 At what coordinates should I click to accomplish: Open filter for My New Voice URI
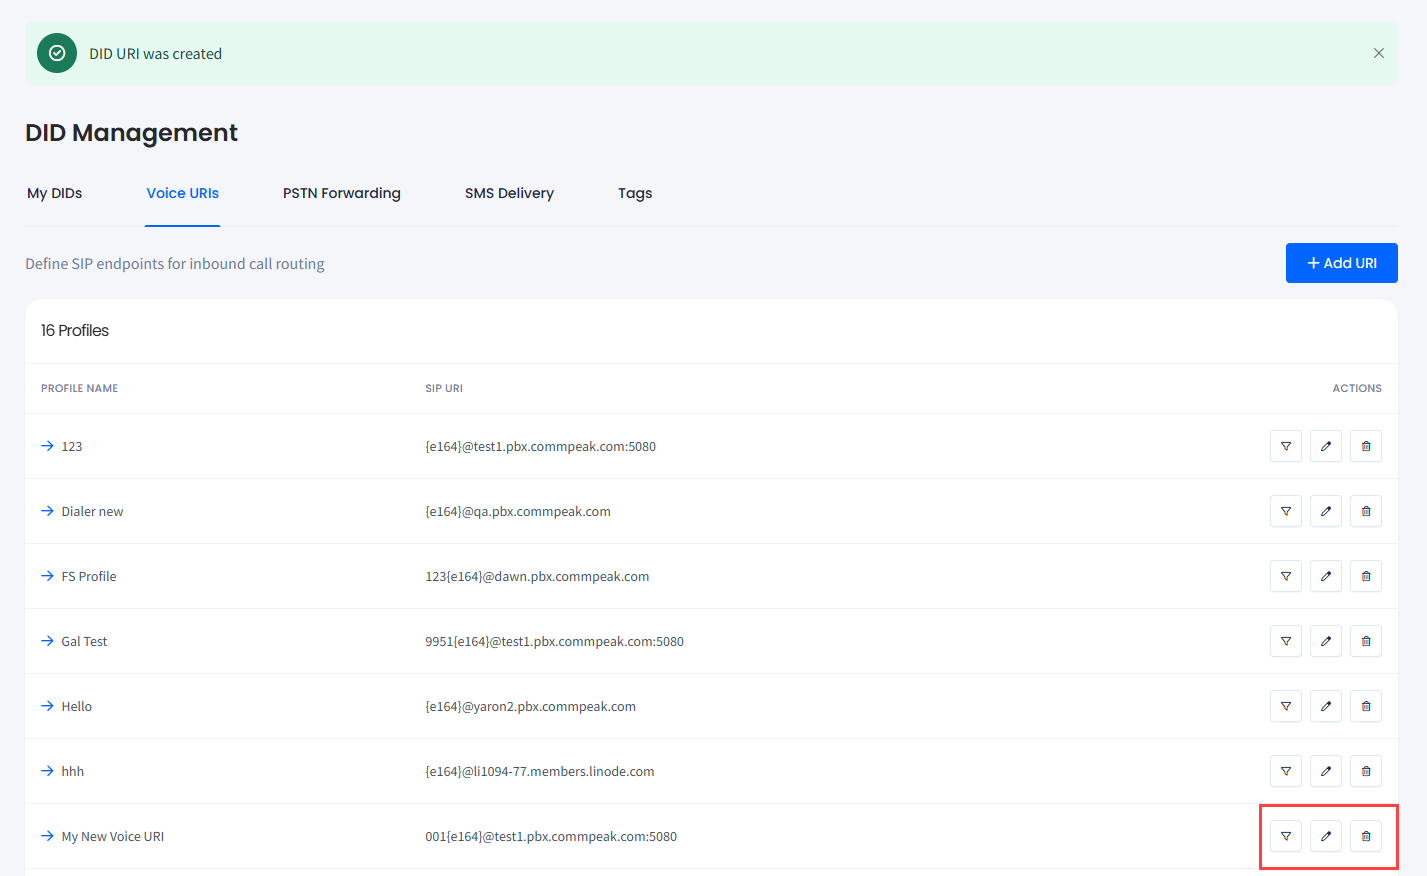[x=1286, y=836]
